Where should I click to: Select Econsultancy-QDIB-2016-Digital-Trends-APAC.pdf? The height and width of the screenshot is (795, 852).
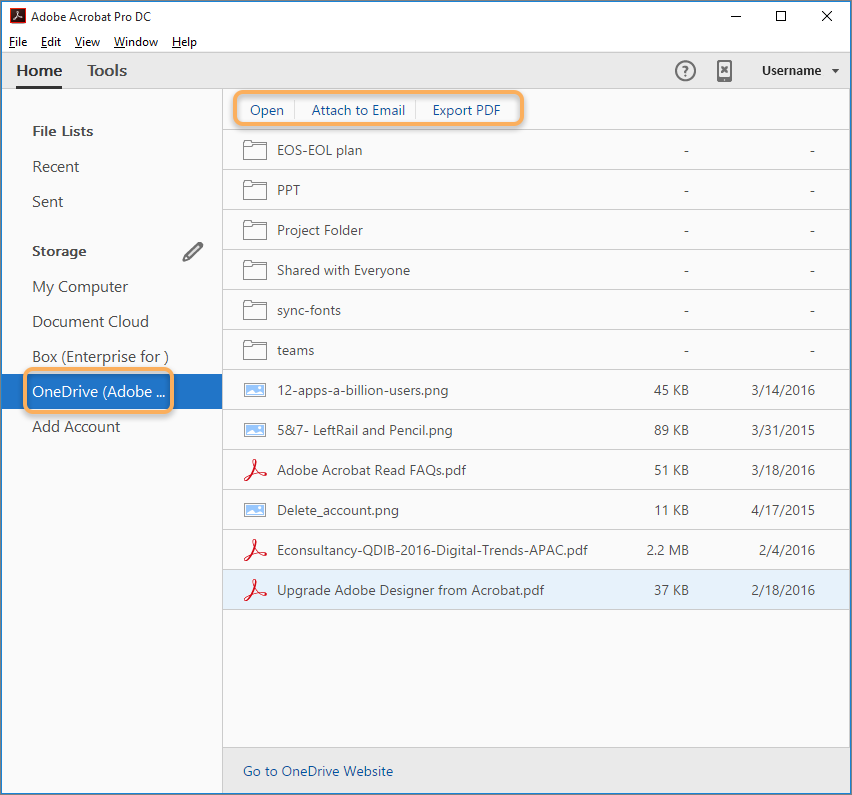point(432,550)
